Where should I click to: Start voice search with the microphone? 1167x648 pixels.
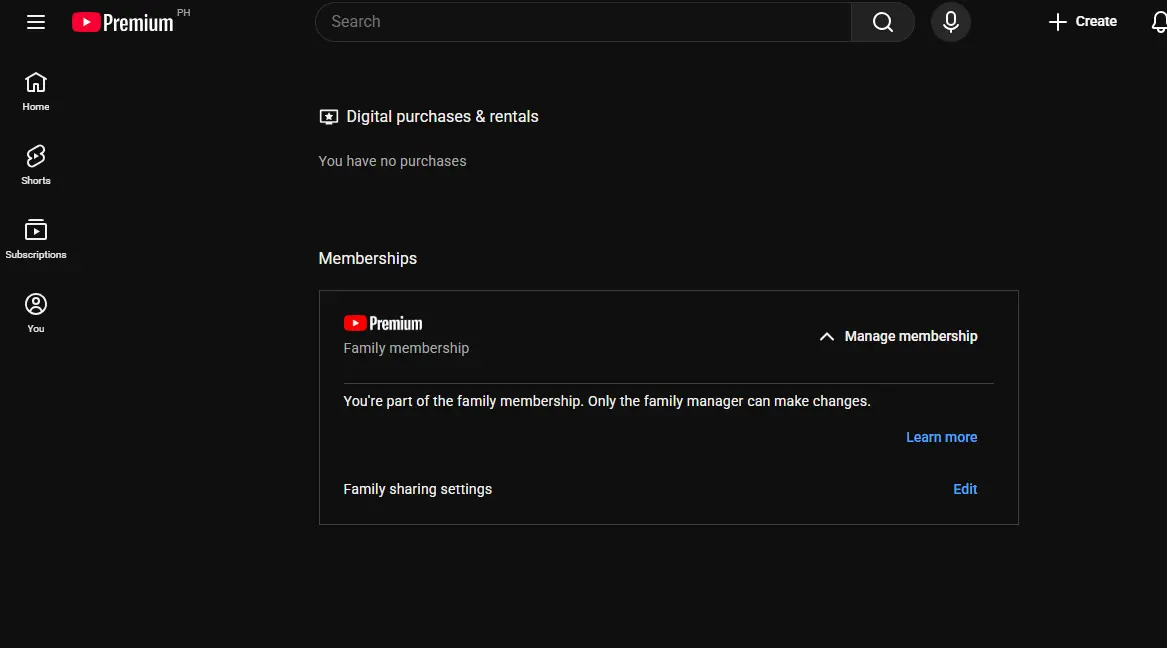click(x=950, y=22)
